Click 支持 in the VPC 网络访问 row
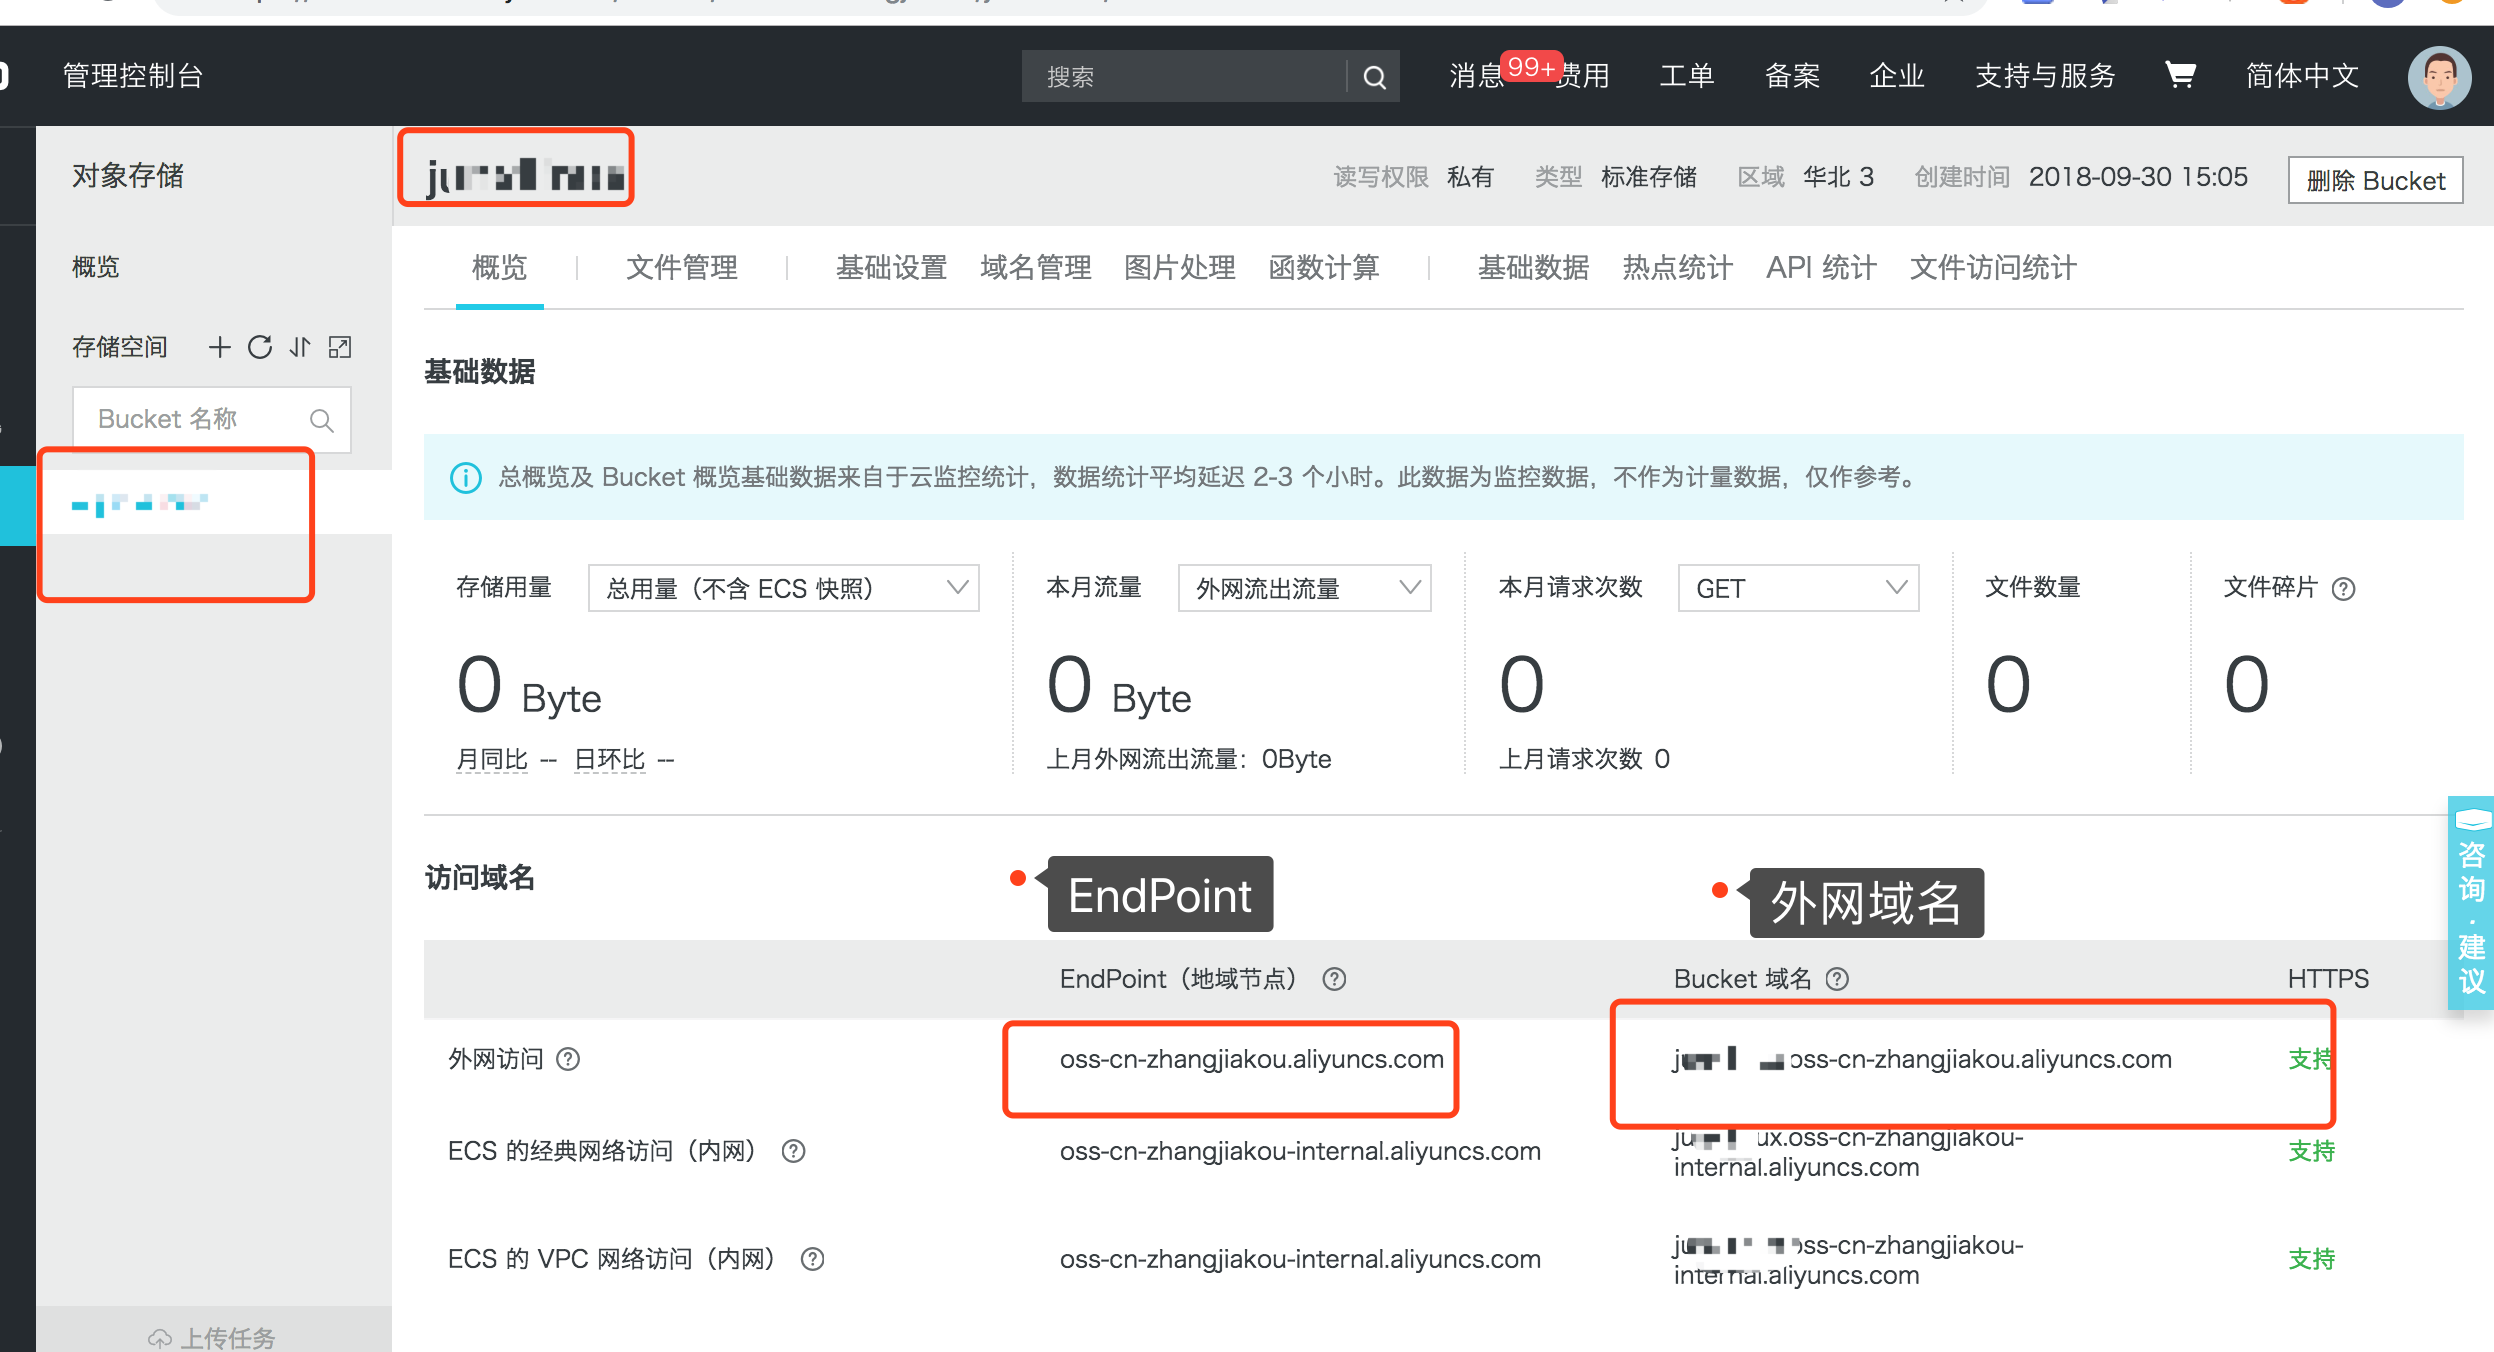The height and width of the screenshot is (1352, 2494). pos(2311,1259)
